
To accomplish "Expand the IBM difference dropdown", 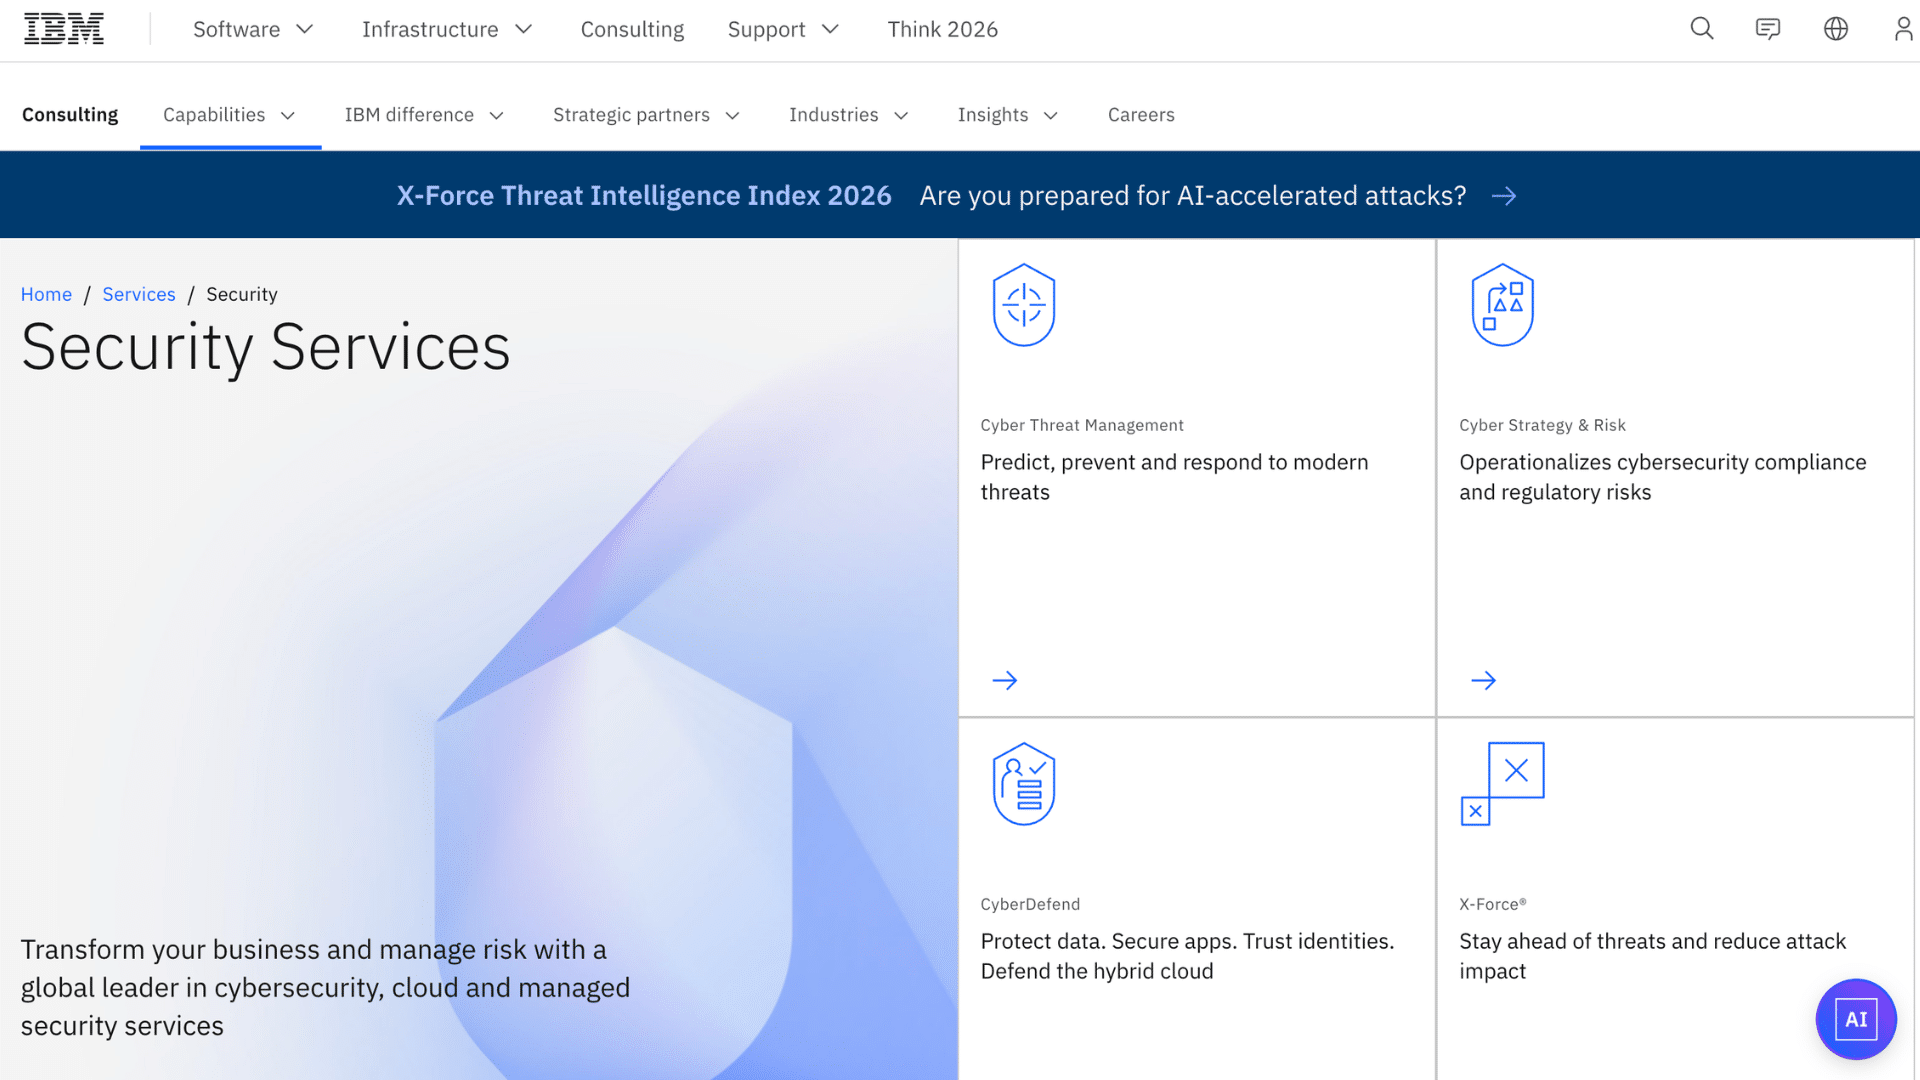I will pyautogui.click(x=424, y=115).
